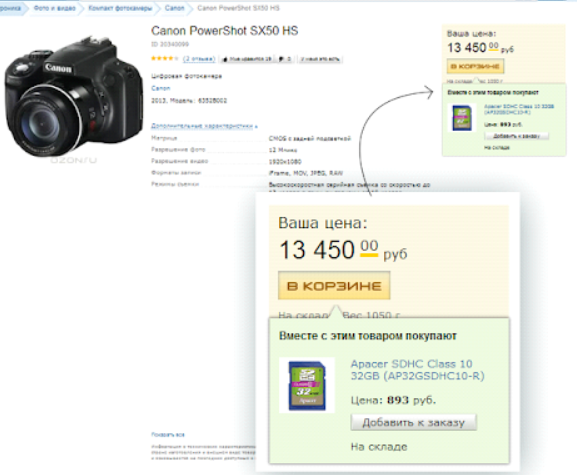This screenshot has width=577, height=475.
Task: Go to the compact cameras breadcrumb
Action: (120, 8)
